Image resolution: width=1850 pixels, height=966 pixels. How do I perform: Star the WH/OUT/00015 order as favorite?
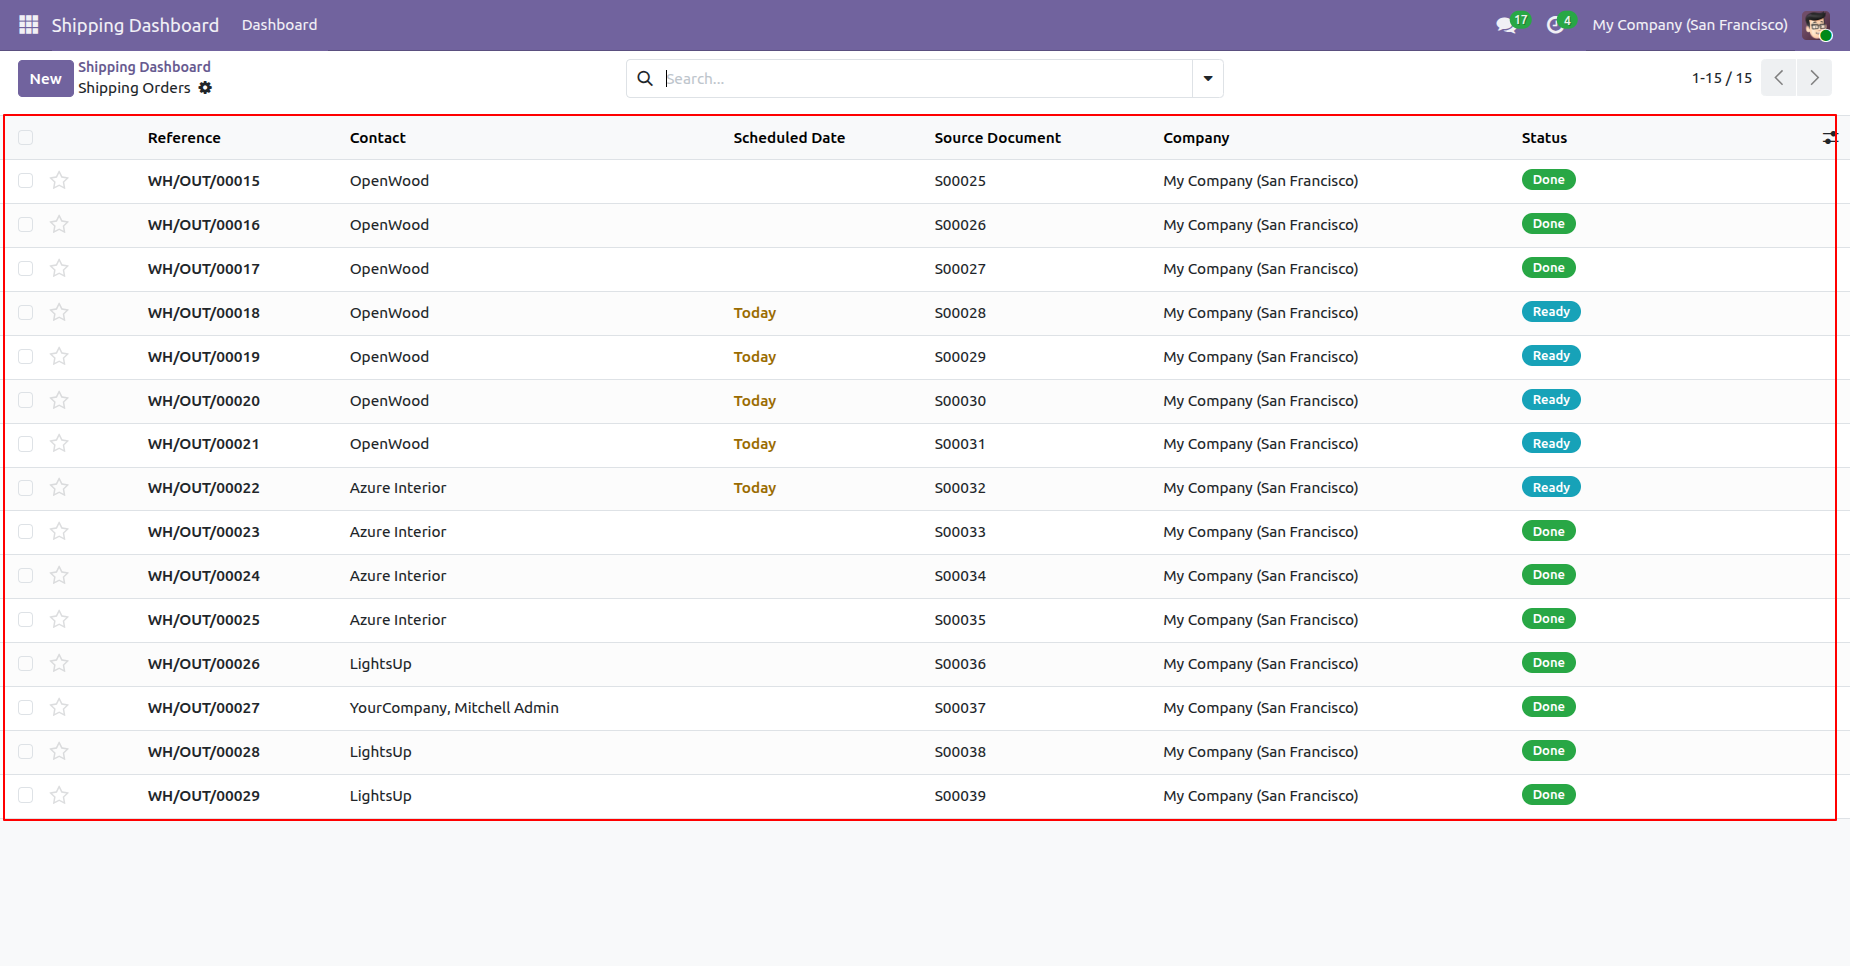(59, 181)
